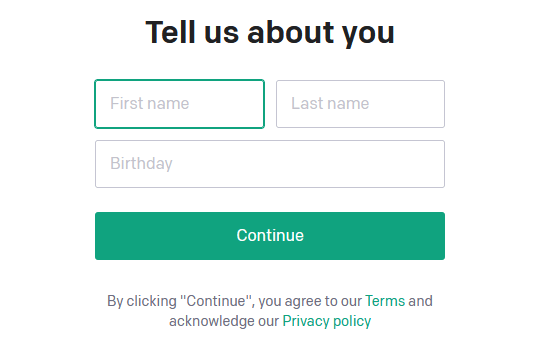The height and width of the screenshot is (360, 538).
Task: Follow the green Terms hyperlink
Action: point(385,301)
